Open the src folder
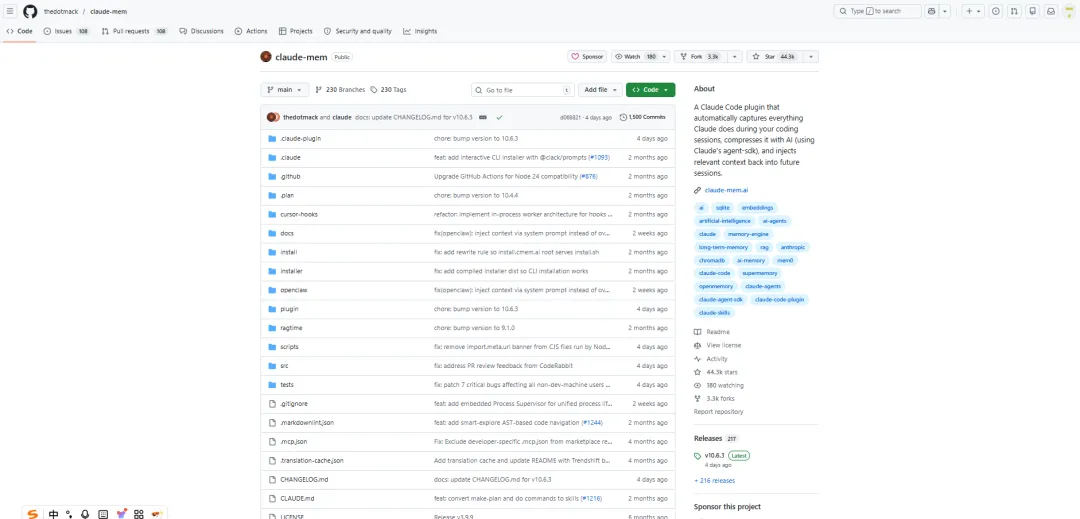1080x519 pixels. point(284,366)
